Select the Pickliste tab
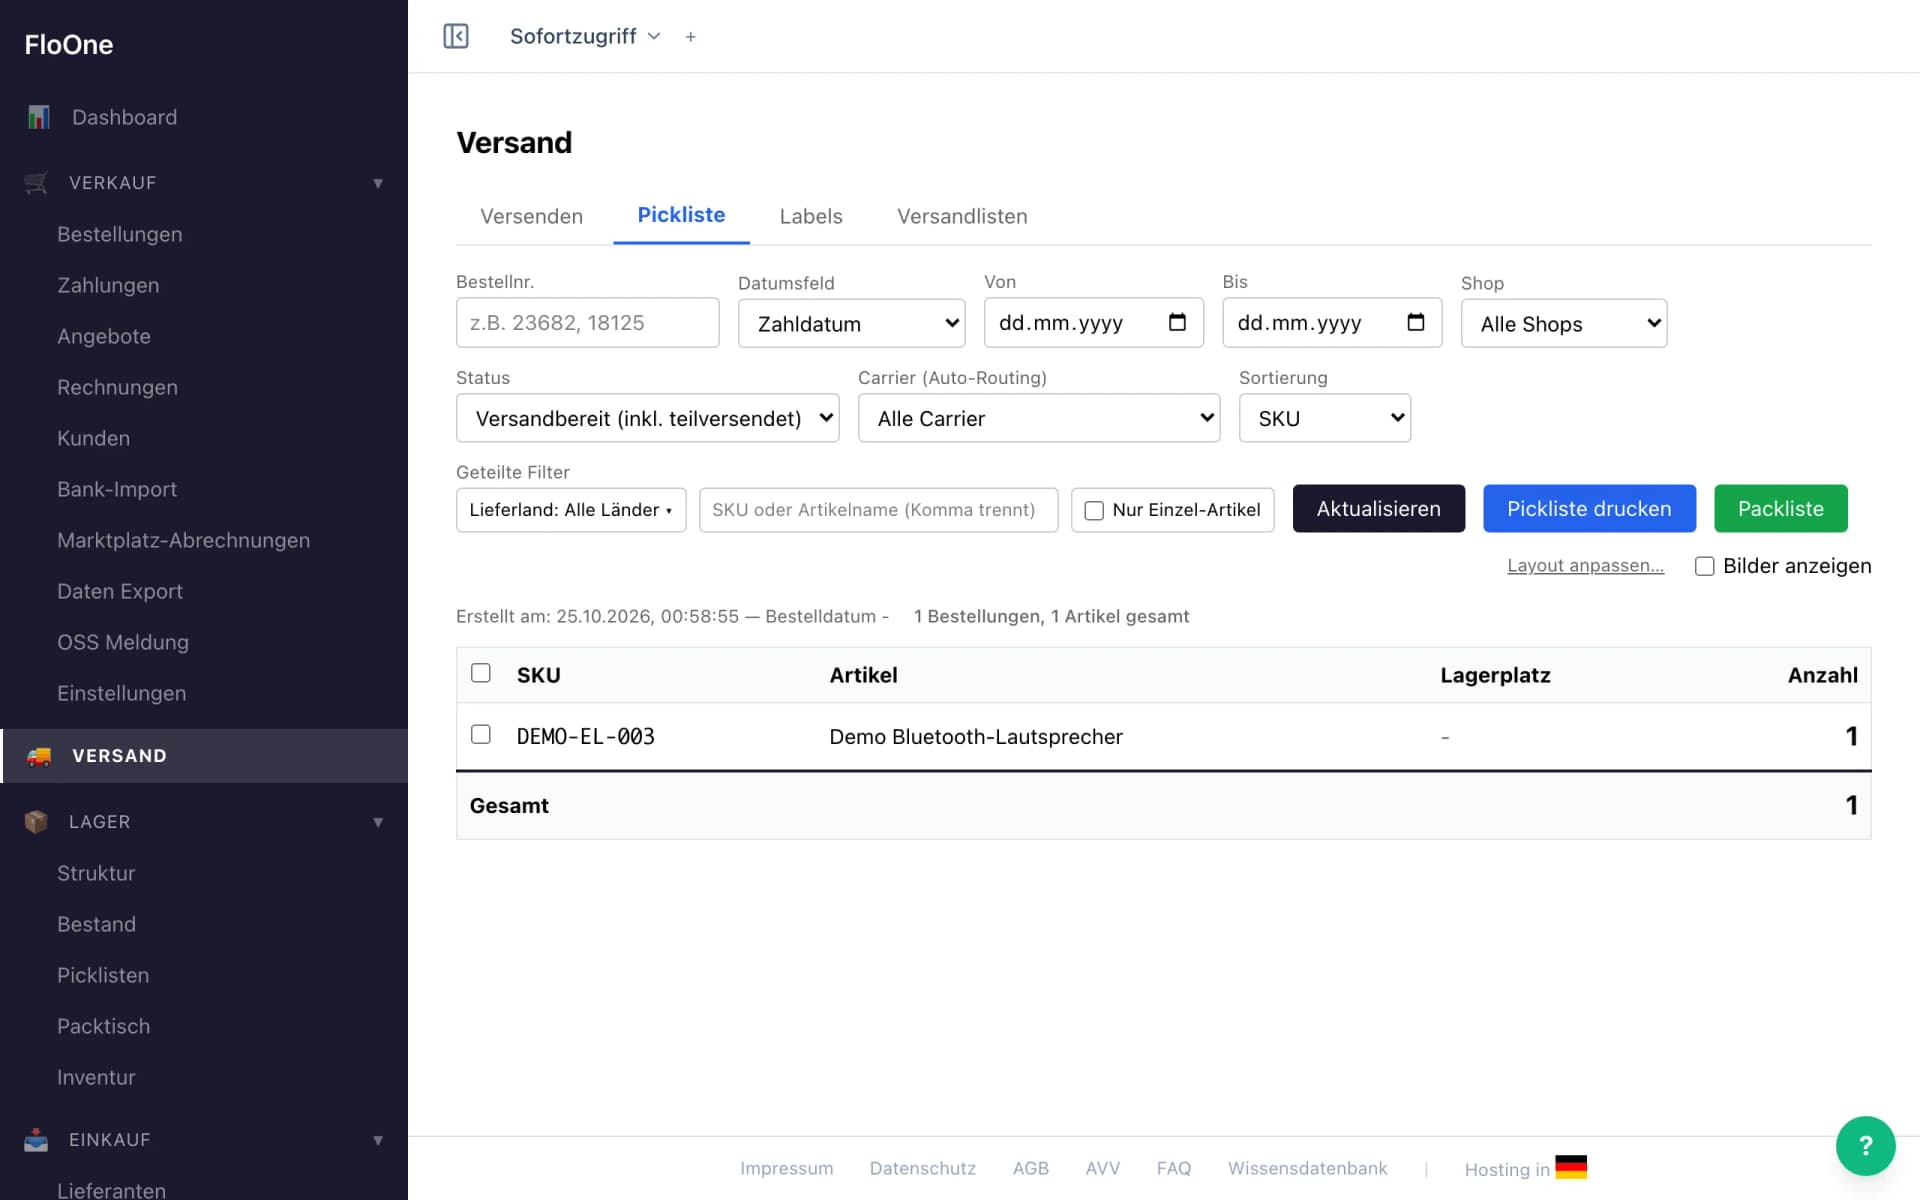The height and width of the screenshot is (1200, 1920). coord(681,215)
